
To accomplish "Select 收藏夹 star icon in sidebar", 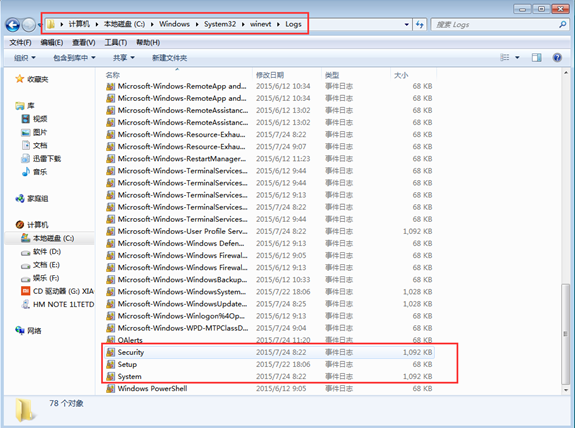I will pos(19,79).
